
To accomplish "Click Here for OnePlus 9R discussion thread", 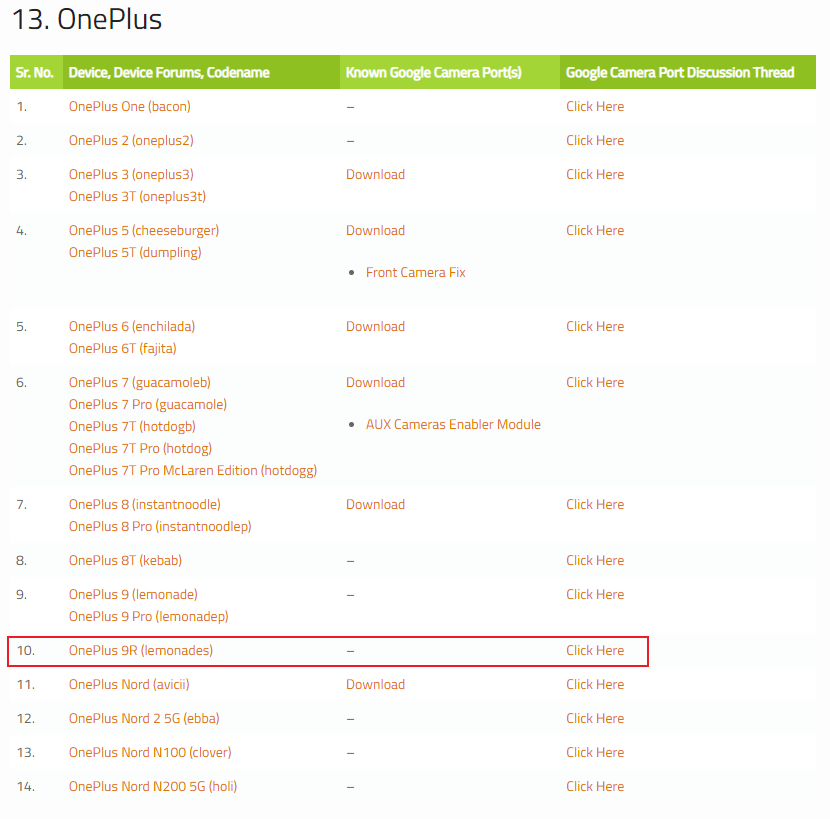I will (x=595, y=651).
